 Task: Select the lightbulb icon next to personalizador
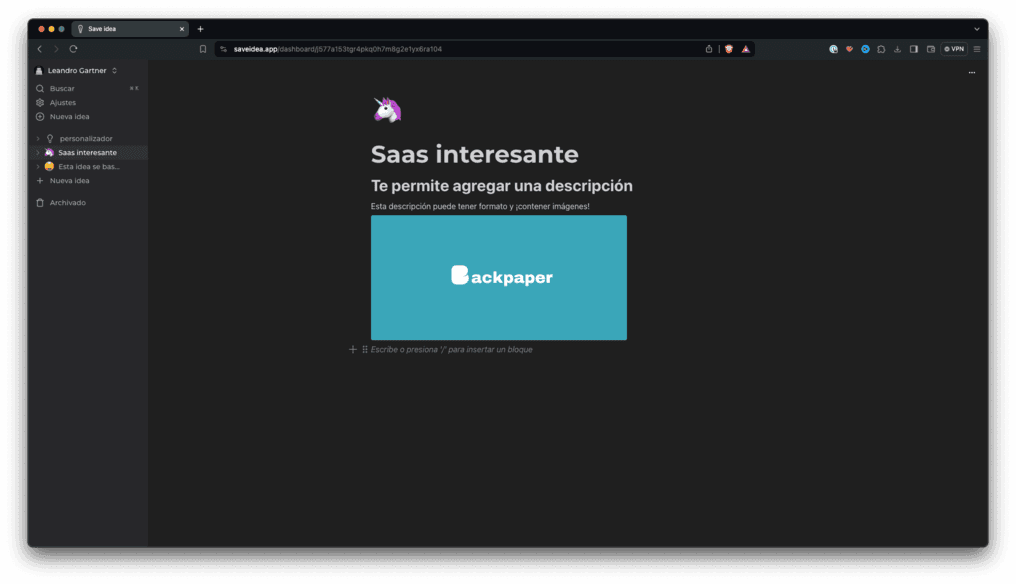[48, 138]
